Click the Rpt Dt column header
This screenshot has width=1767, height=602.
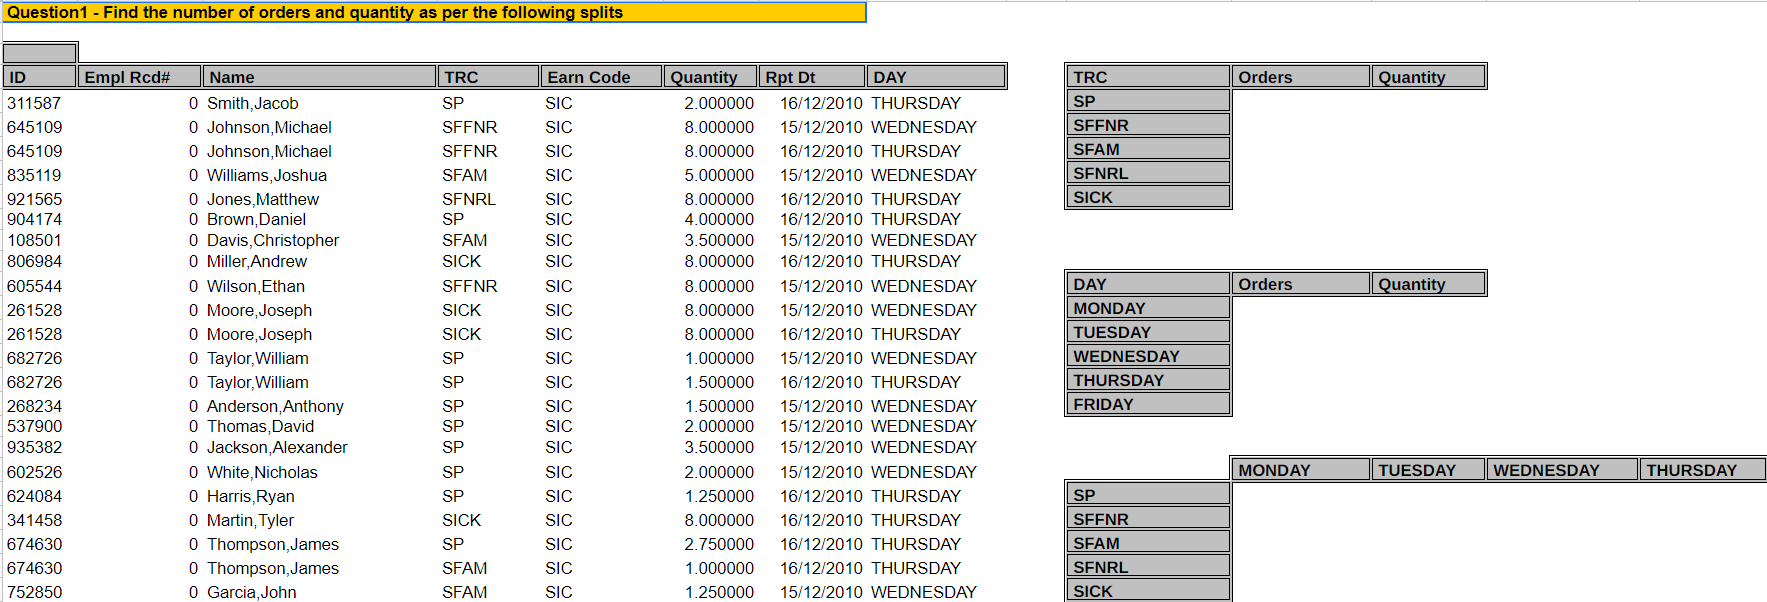pyautogui.click(x=812, y=77)
